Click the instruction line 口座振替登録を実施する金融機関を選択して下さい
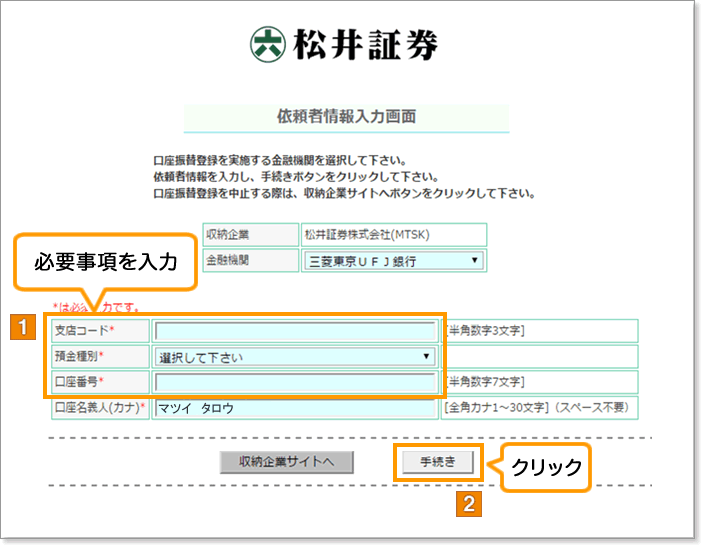Image resolution: width=703 pixels, height=547 pixels. [x=280, y=160]
